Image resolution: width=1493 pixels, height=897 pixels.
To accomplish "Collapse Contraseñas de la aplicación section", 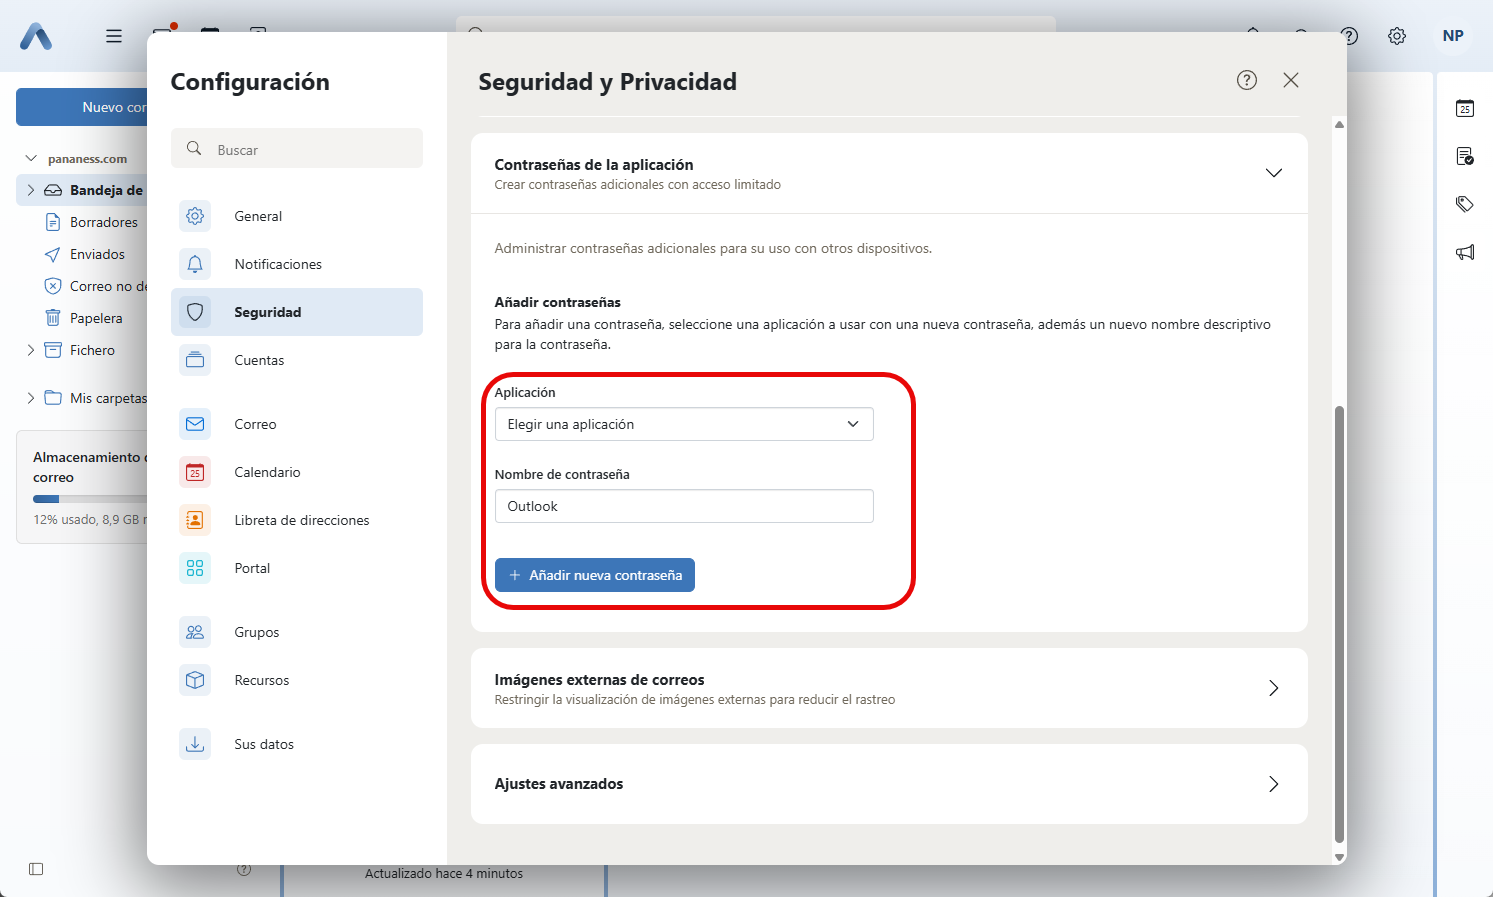I will tap(1273, 173).
